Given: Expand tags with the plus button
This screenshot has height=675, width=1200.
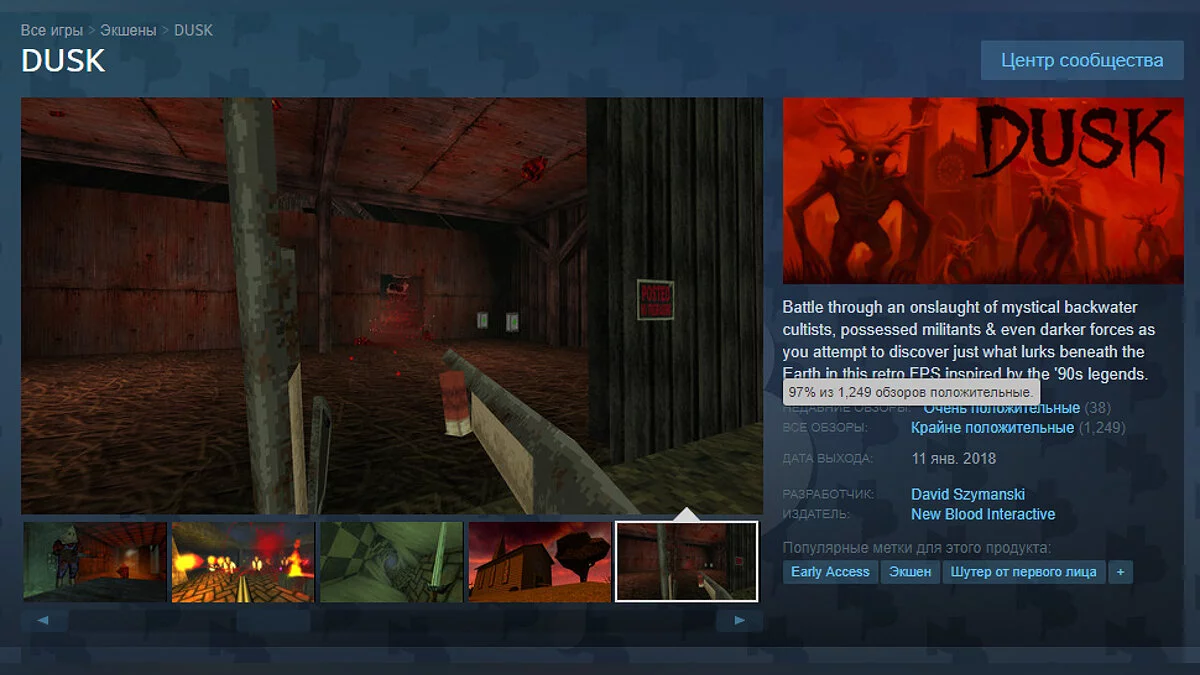Looking at the screenshot, I should pyautogui.click(x=1121, y=572).
